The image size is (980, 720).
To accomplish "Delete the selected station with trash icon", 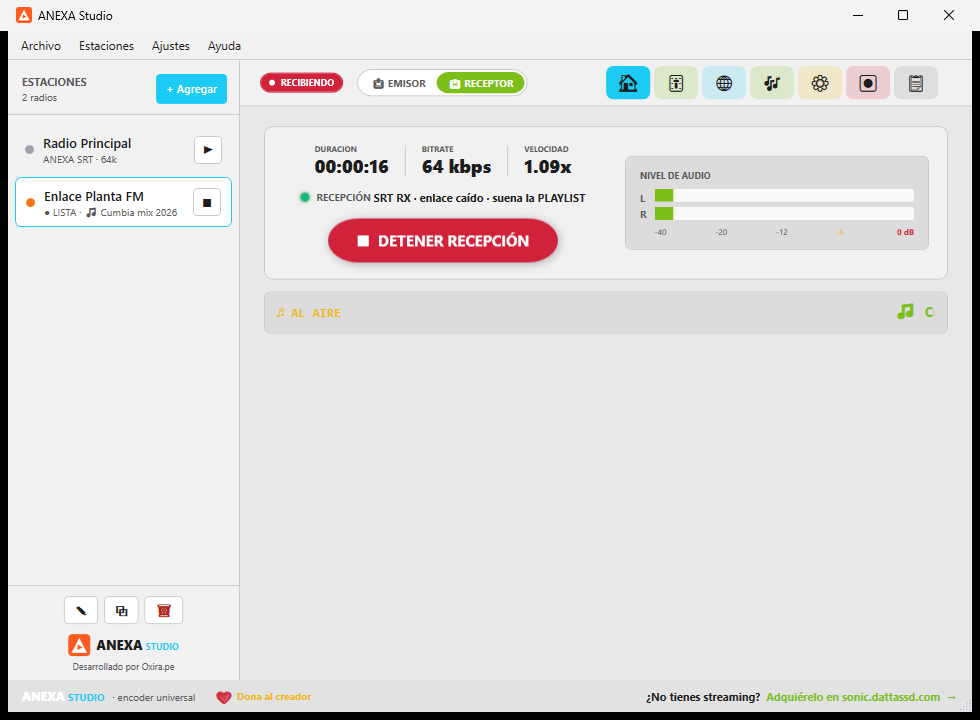I will click(164, 611).
